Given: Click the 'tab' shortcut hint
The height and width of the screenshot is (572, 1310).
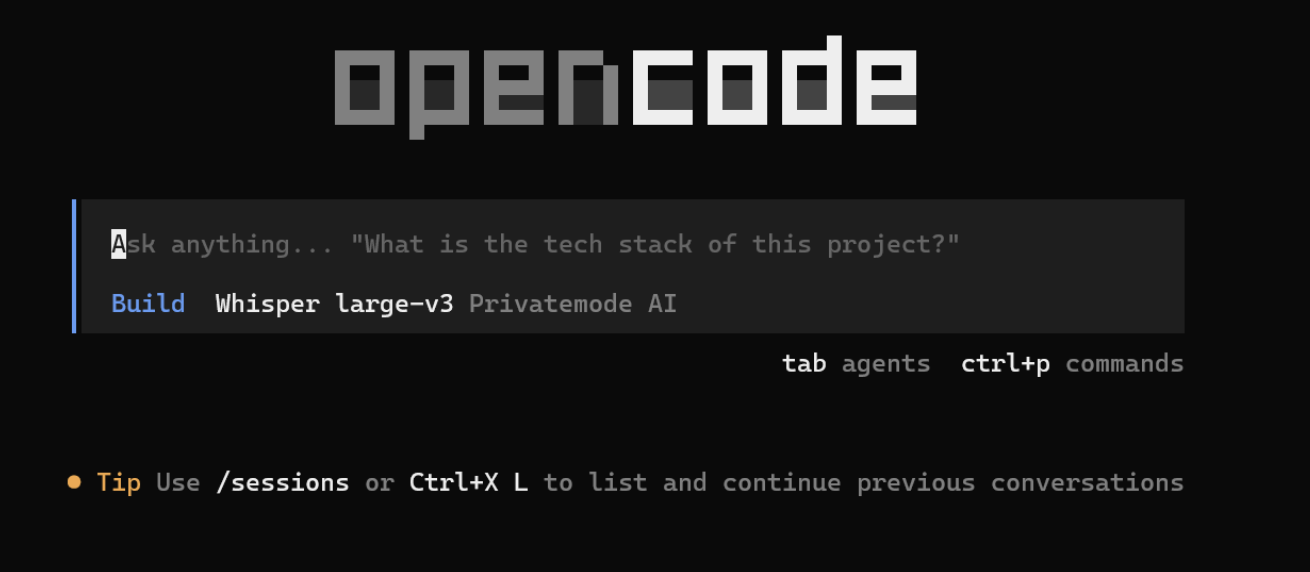Looking at the screenshot, I should [804, 363].
